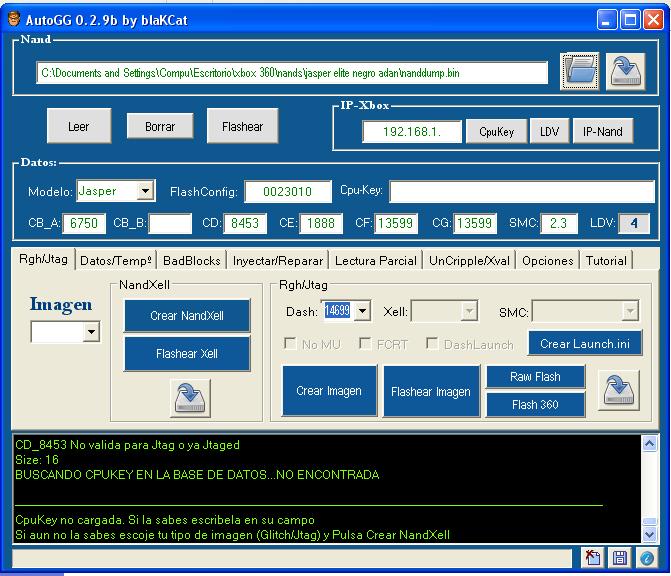Open the BadBlocks tab
The height and width of the screenshot is (576, 671).
pyautogui.click(x=192, y=261)
